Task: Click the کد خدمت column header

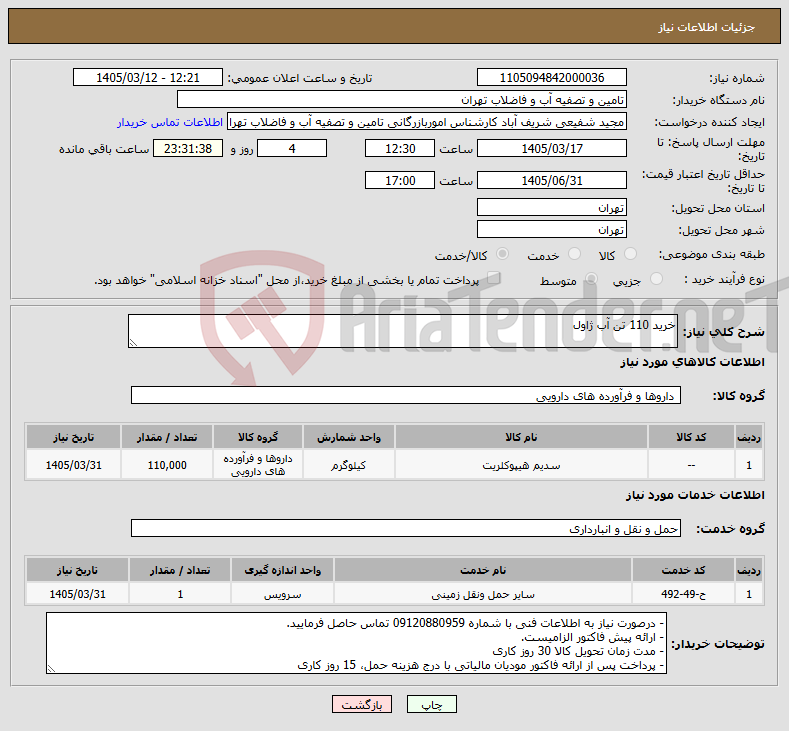Action: point(683,571)
